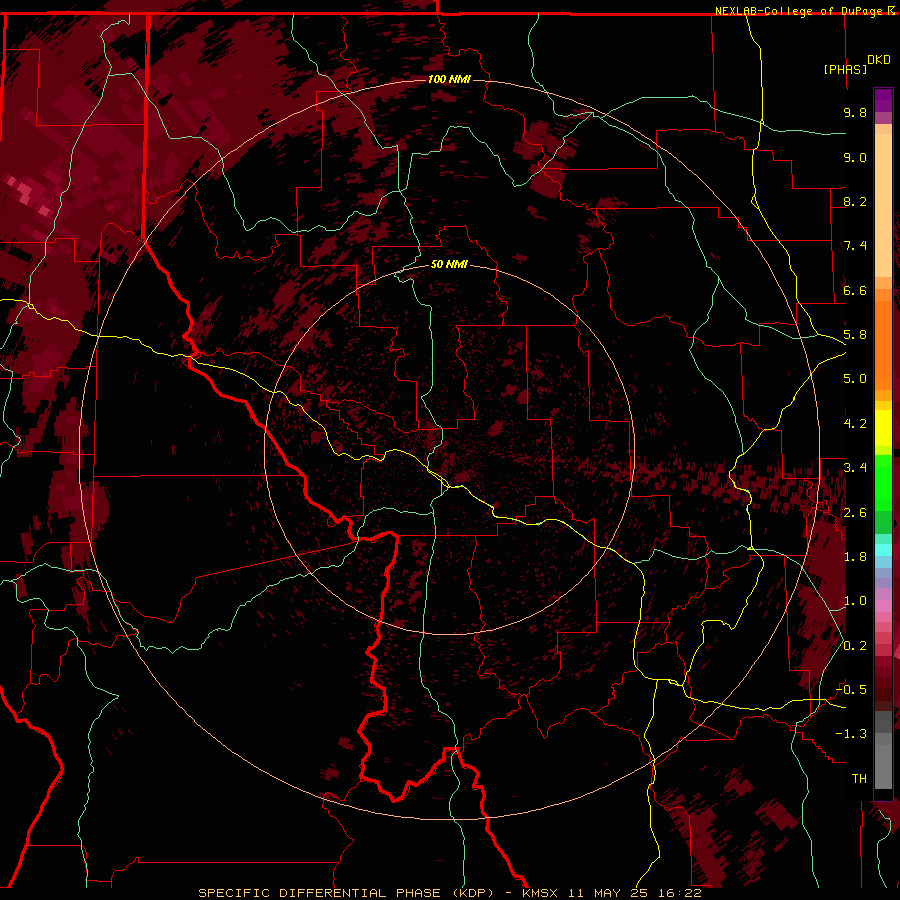Screen dimensions: 900x900
Task: Click the 50 NMI range ring label
Action: click(449, 264)
